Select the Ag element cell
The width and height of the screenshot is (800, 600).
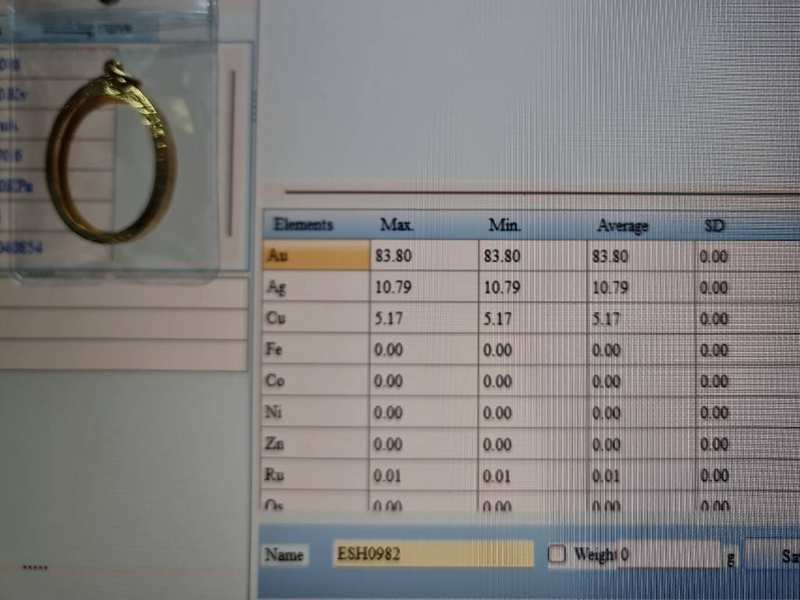315,288
